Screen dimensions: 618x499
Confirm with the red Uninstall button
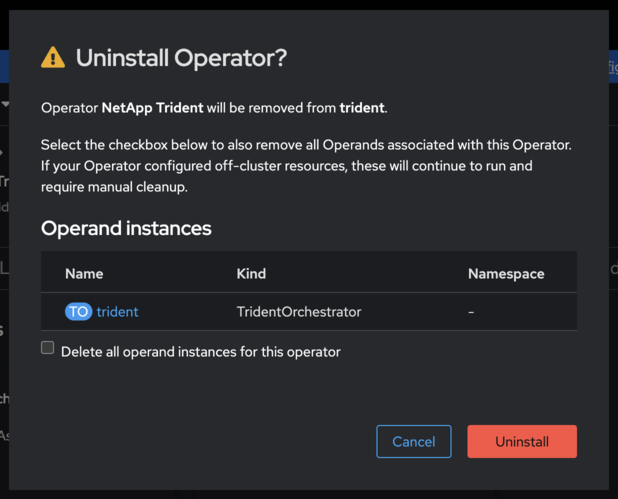521,441
